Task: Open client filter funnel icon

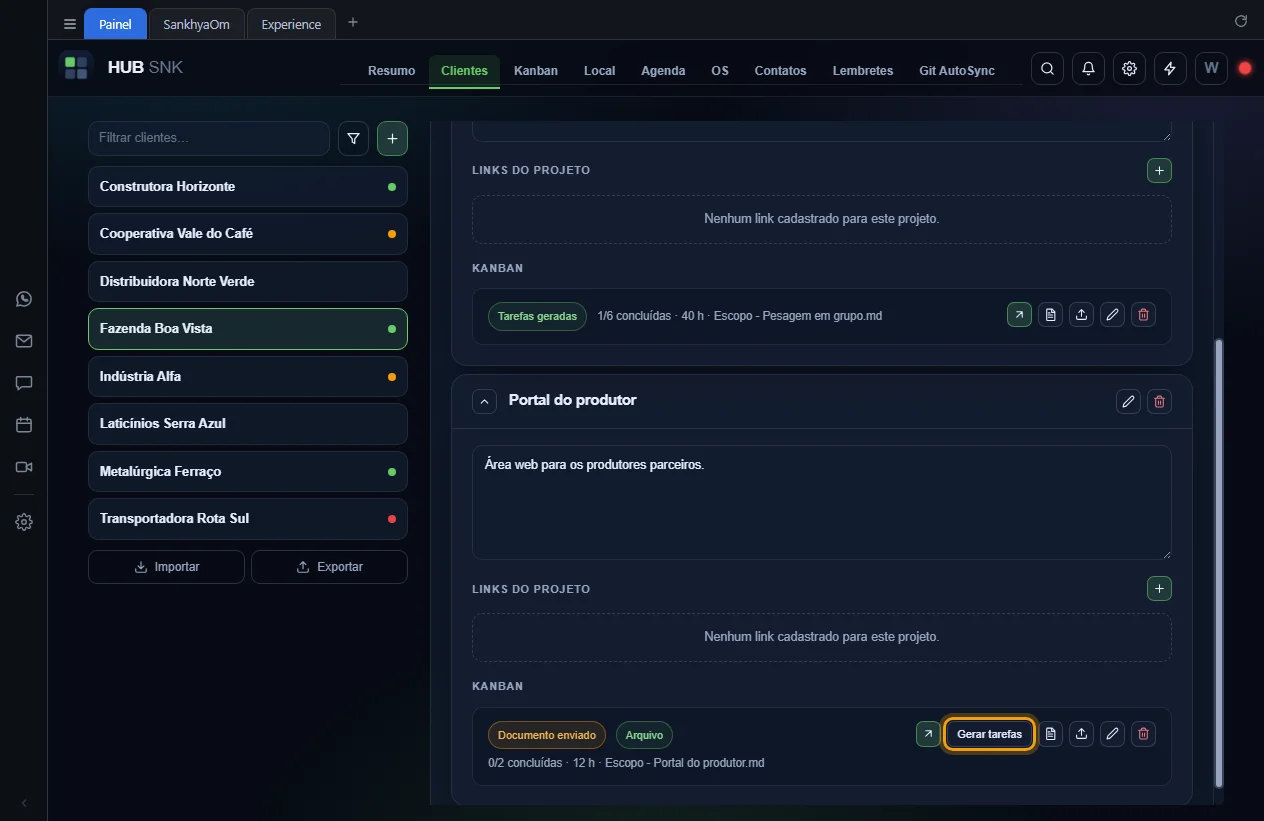Action: (353, 139)
